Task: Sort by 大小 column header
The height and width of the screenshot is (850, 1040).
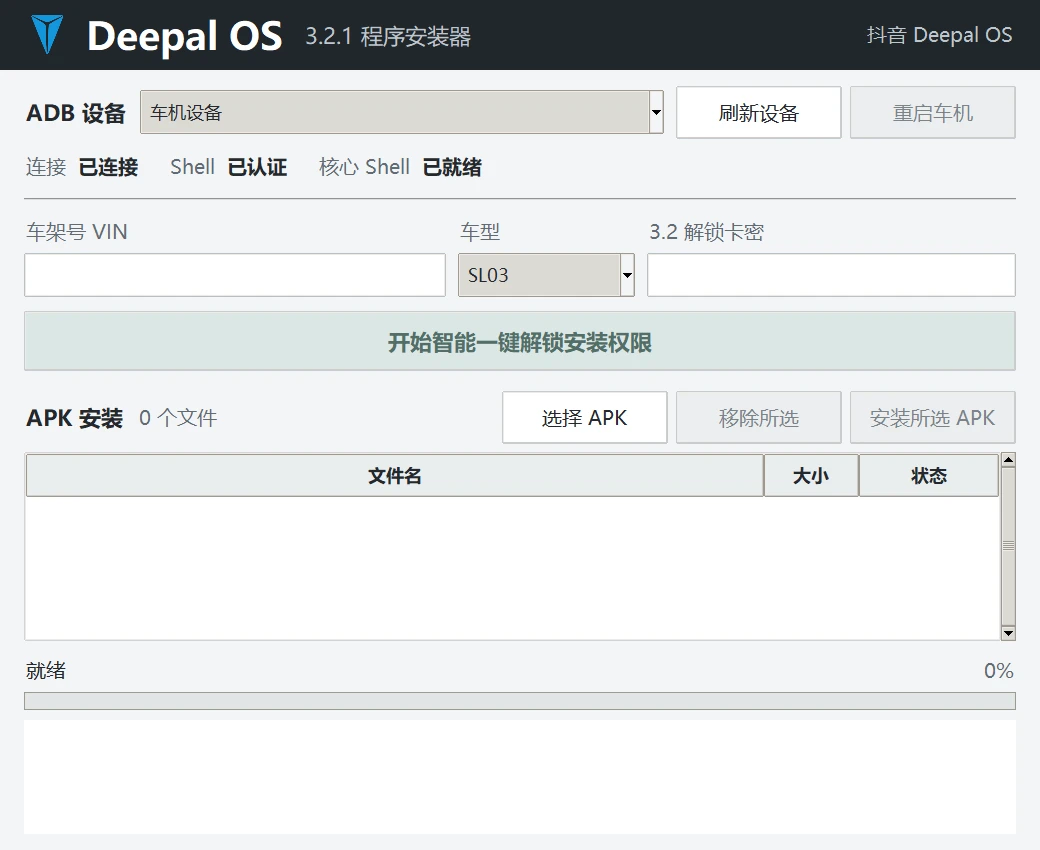Action: [x=811, y=475]
